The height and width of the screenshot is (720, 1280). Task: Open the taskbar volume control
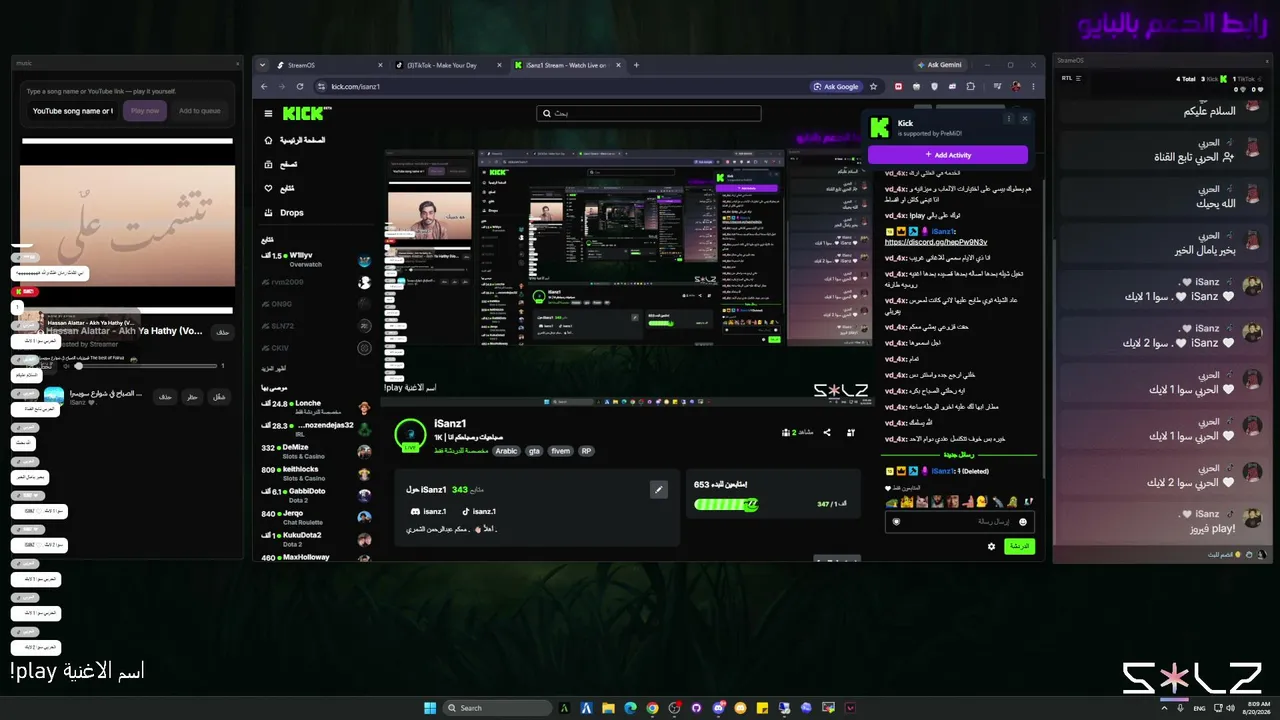(1229, 708)
